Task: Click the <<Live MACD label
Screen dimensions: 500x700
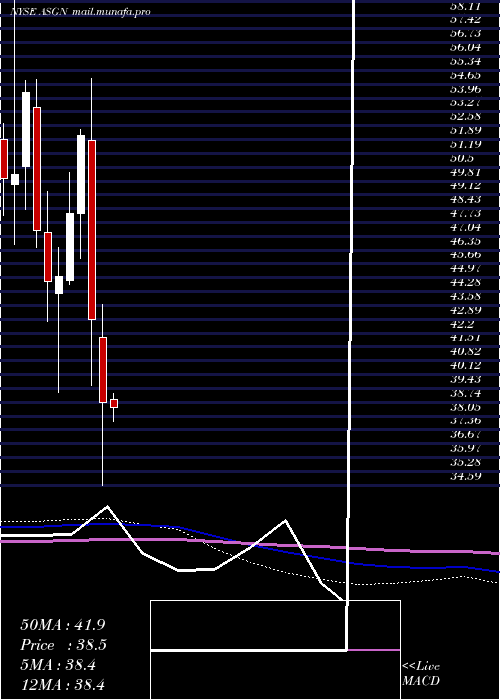Action: [x=421, y=674]
